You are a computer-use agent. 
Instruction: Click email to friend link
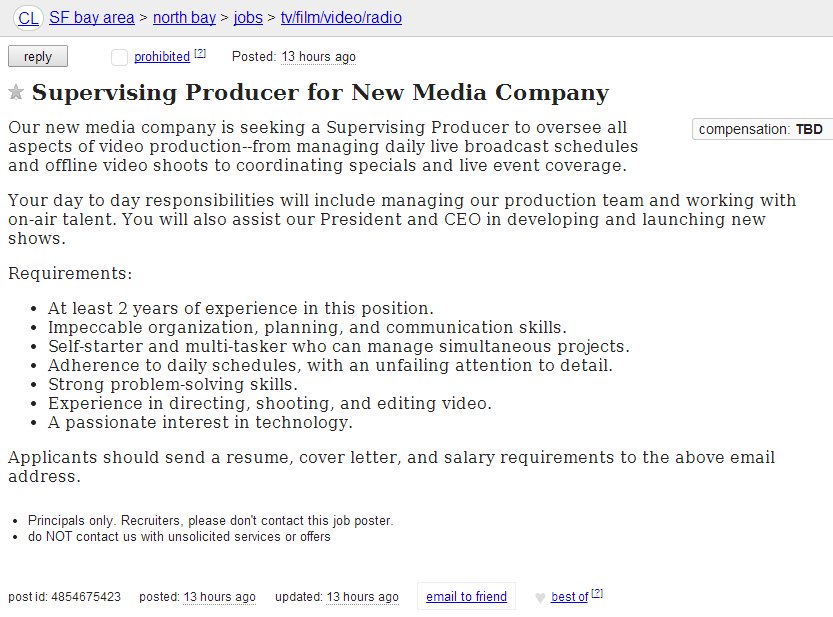466,596
